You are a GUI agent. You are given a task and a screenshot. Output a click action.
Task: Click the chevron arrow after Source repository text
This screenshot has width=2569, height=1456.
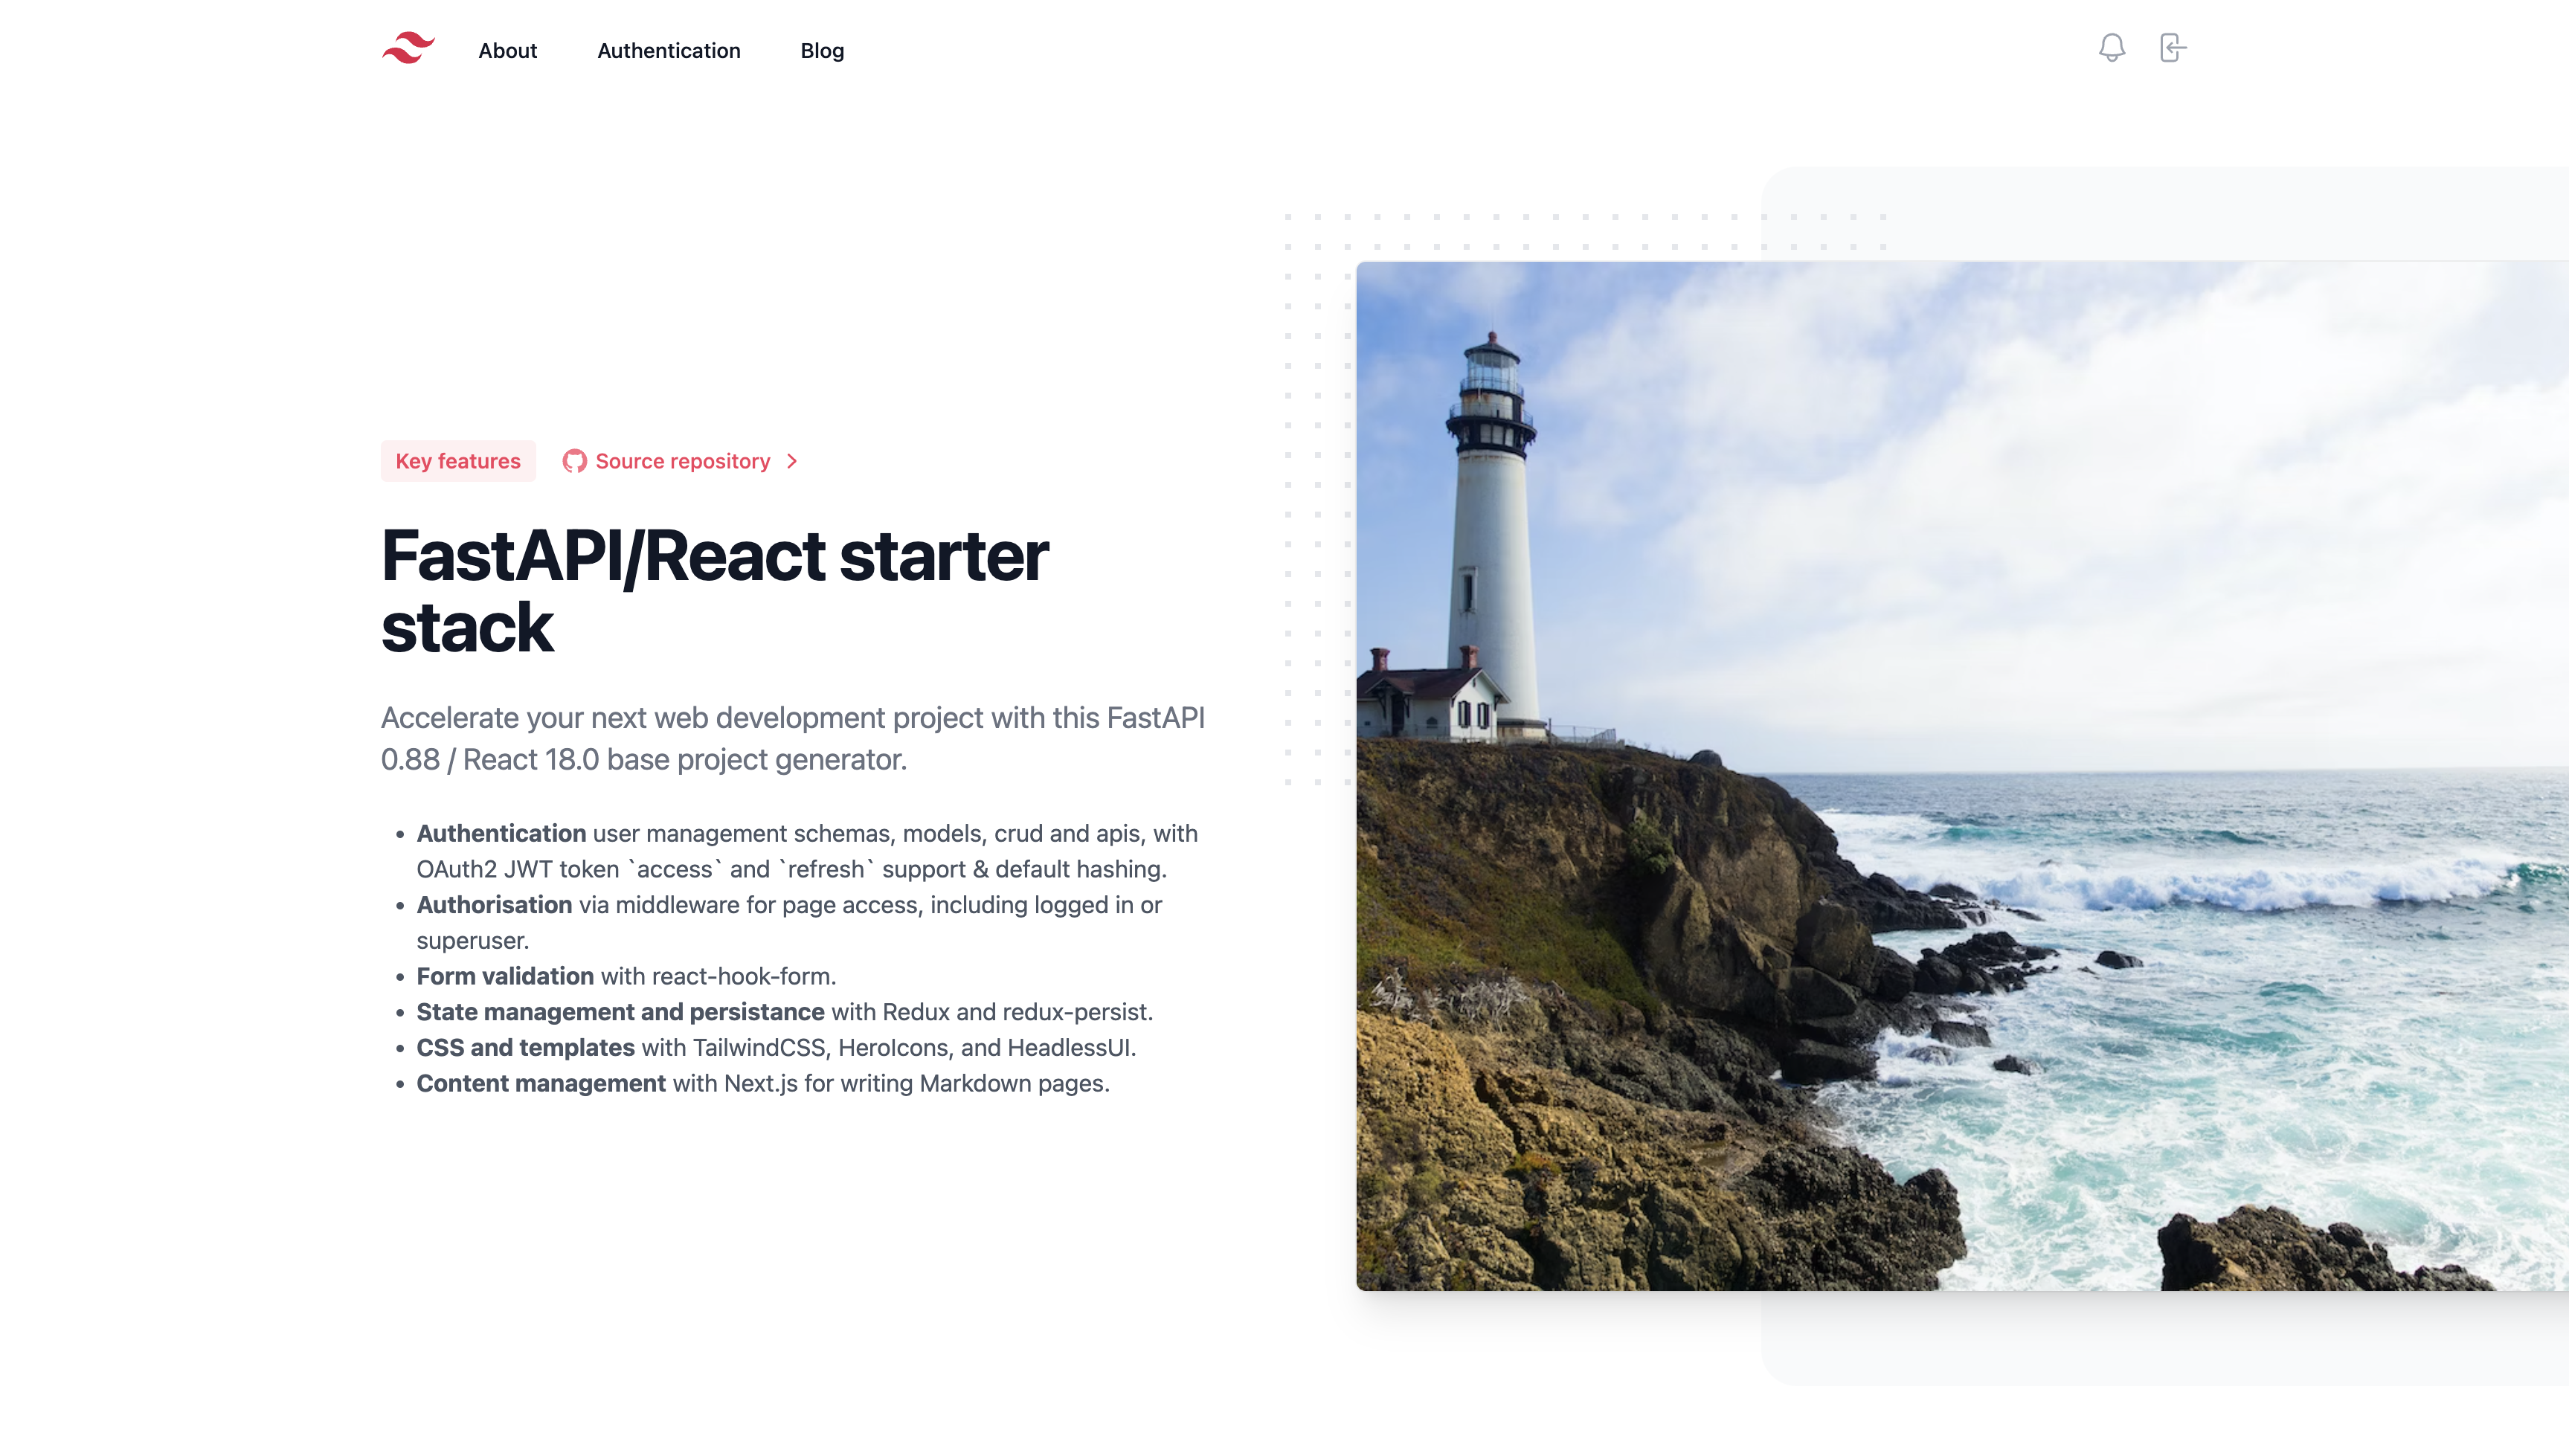791,460
